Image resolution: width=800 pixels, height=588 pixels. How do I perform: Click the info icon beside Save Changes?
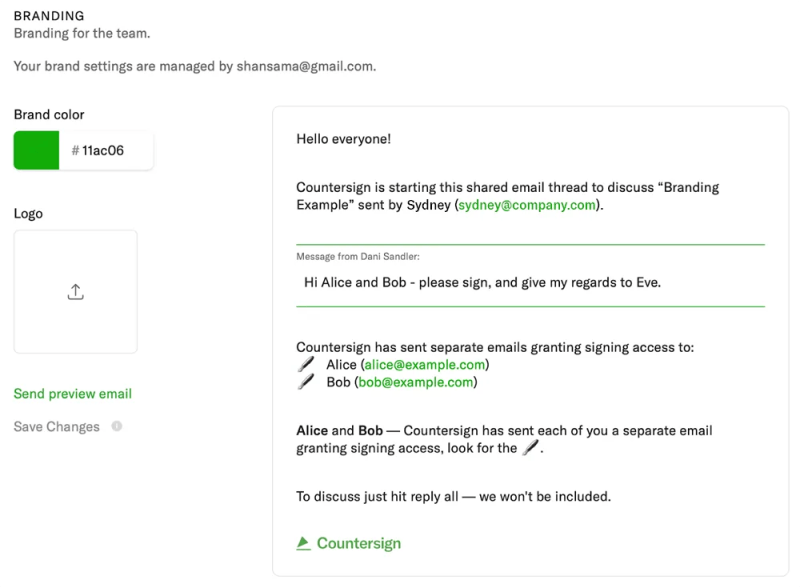(x=117, y=427)
